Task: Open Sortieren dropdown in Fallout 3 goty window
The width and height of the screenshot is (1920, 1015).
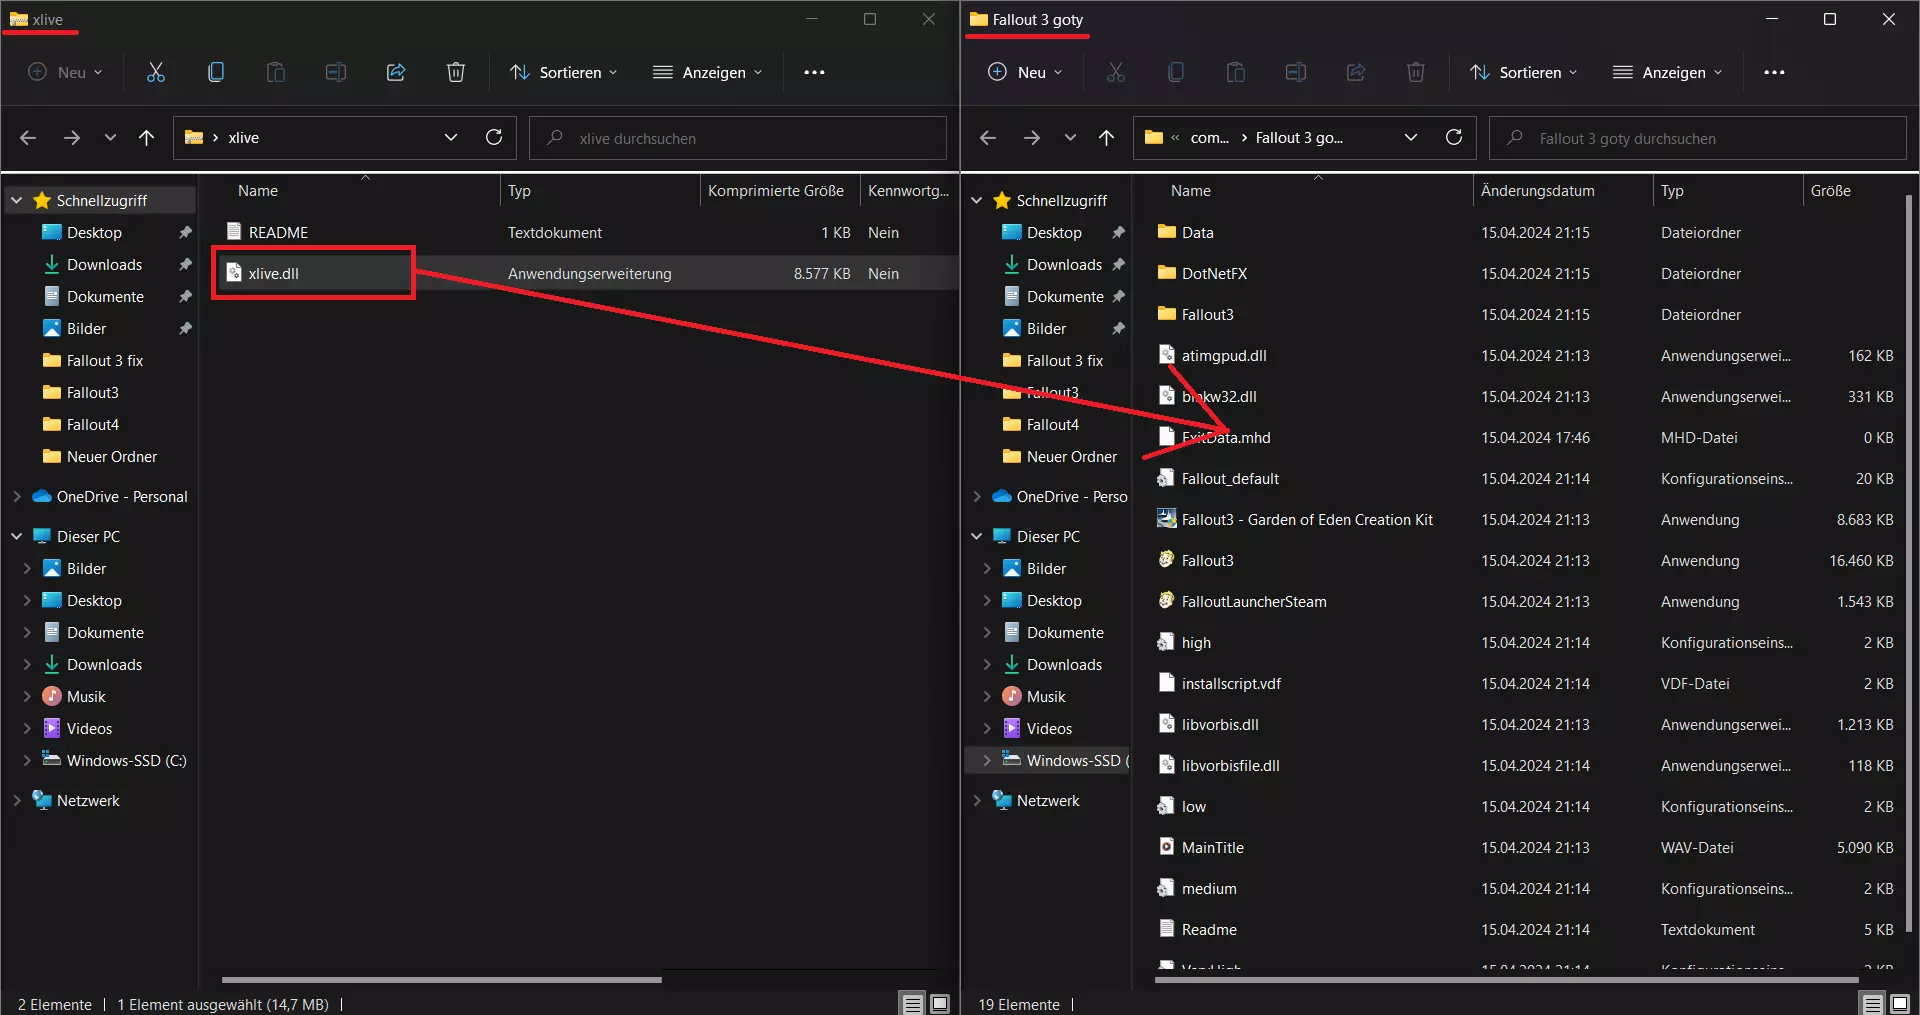Action: 1524,72
